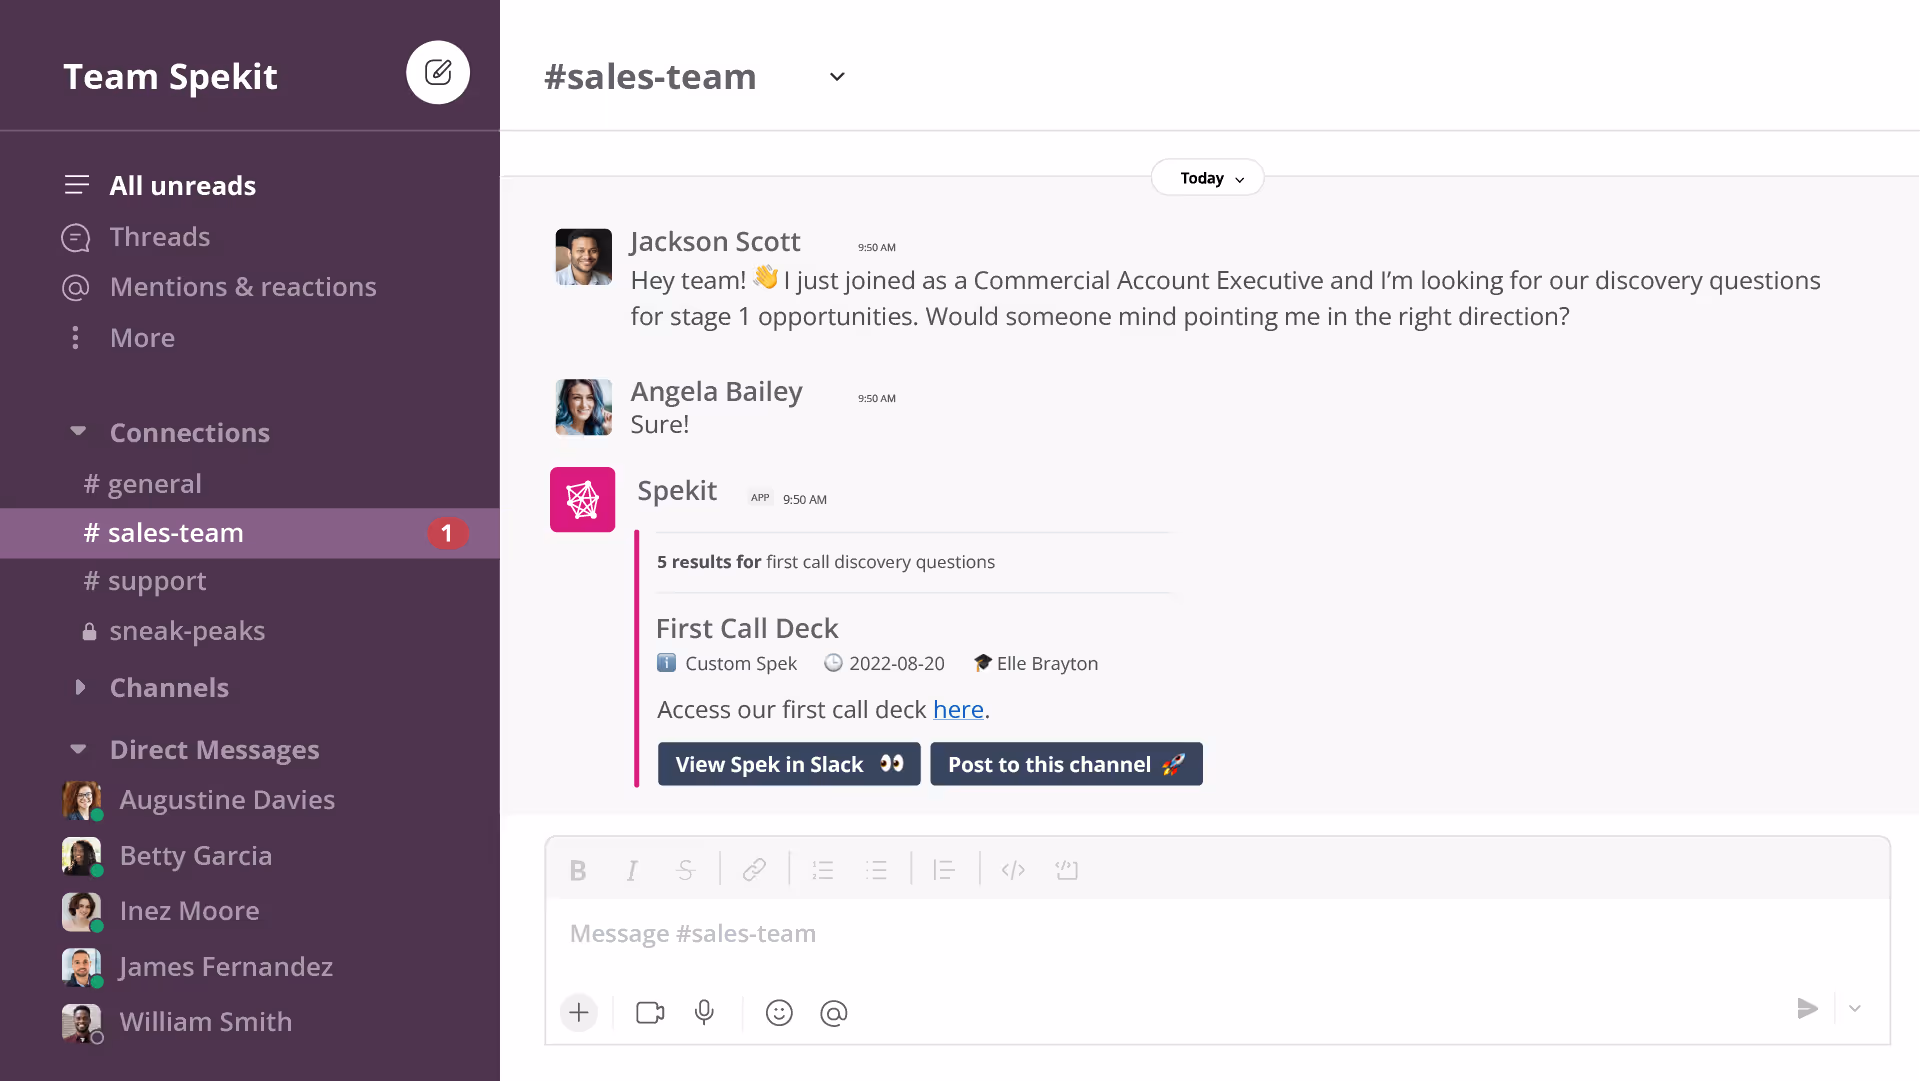Select the #sales-team channel
The width and height of the screenshot is (1920, 1081).
pyautogui.click(x=250, y=533)
